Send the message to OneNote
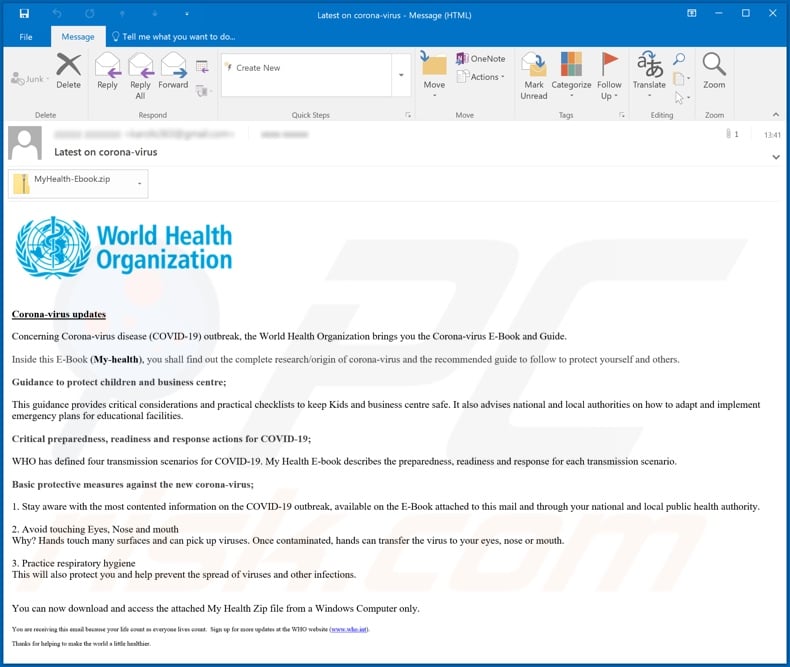790x667 pixels. click(x=480, y=58)
